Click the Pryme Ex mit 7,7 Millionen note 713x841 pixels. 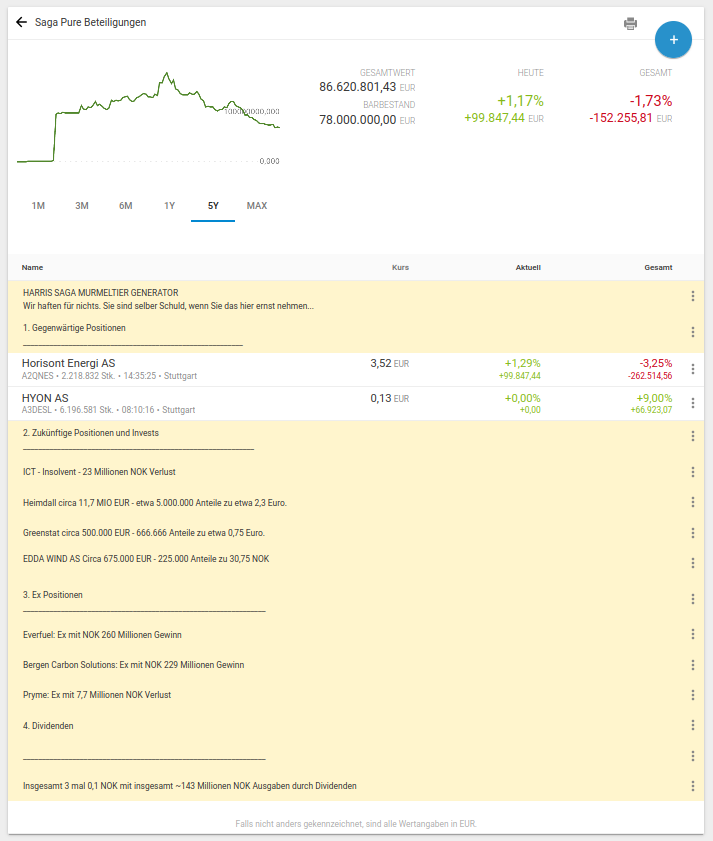(x=97, y=695)
